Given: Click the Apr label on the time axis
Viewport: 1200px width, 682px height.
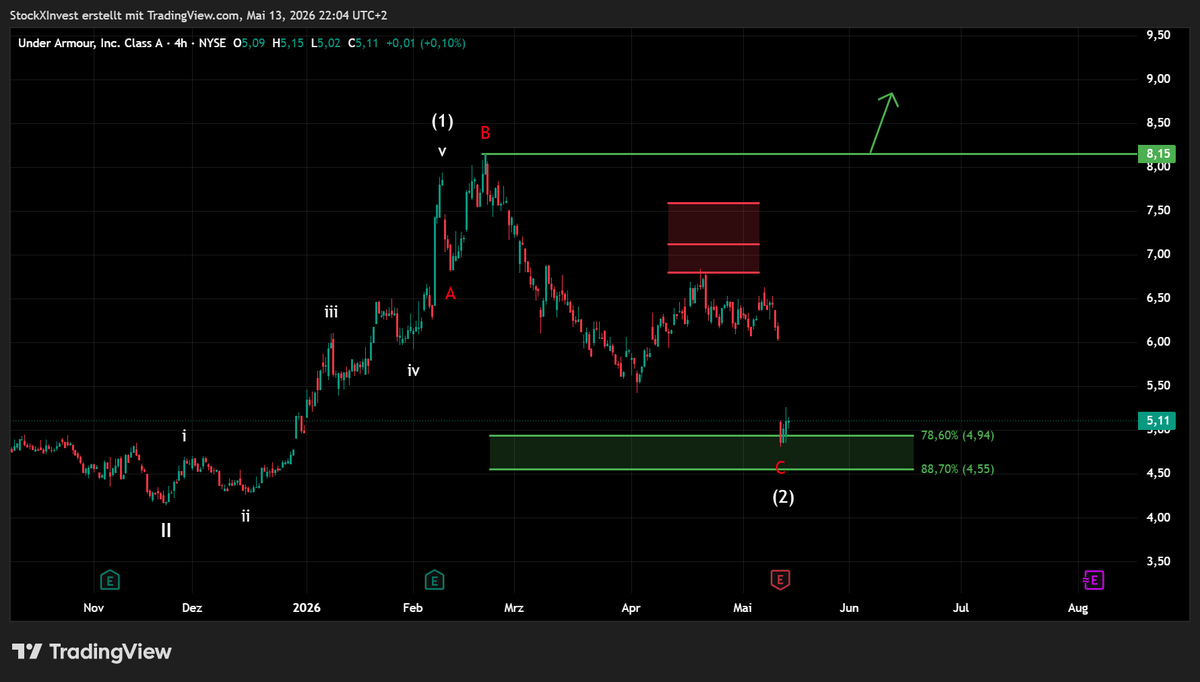Looking at the screenshot, I should (x=631, y=607).
